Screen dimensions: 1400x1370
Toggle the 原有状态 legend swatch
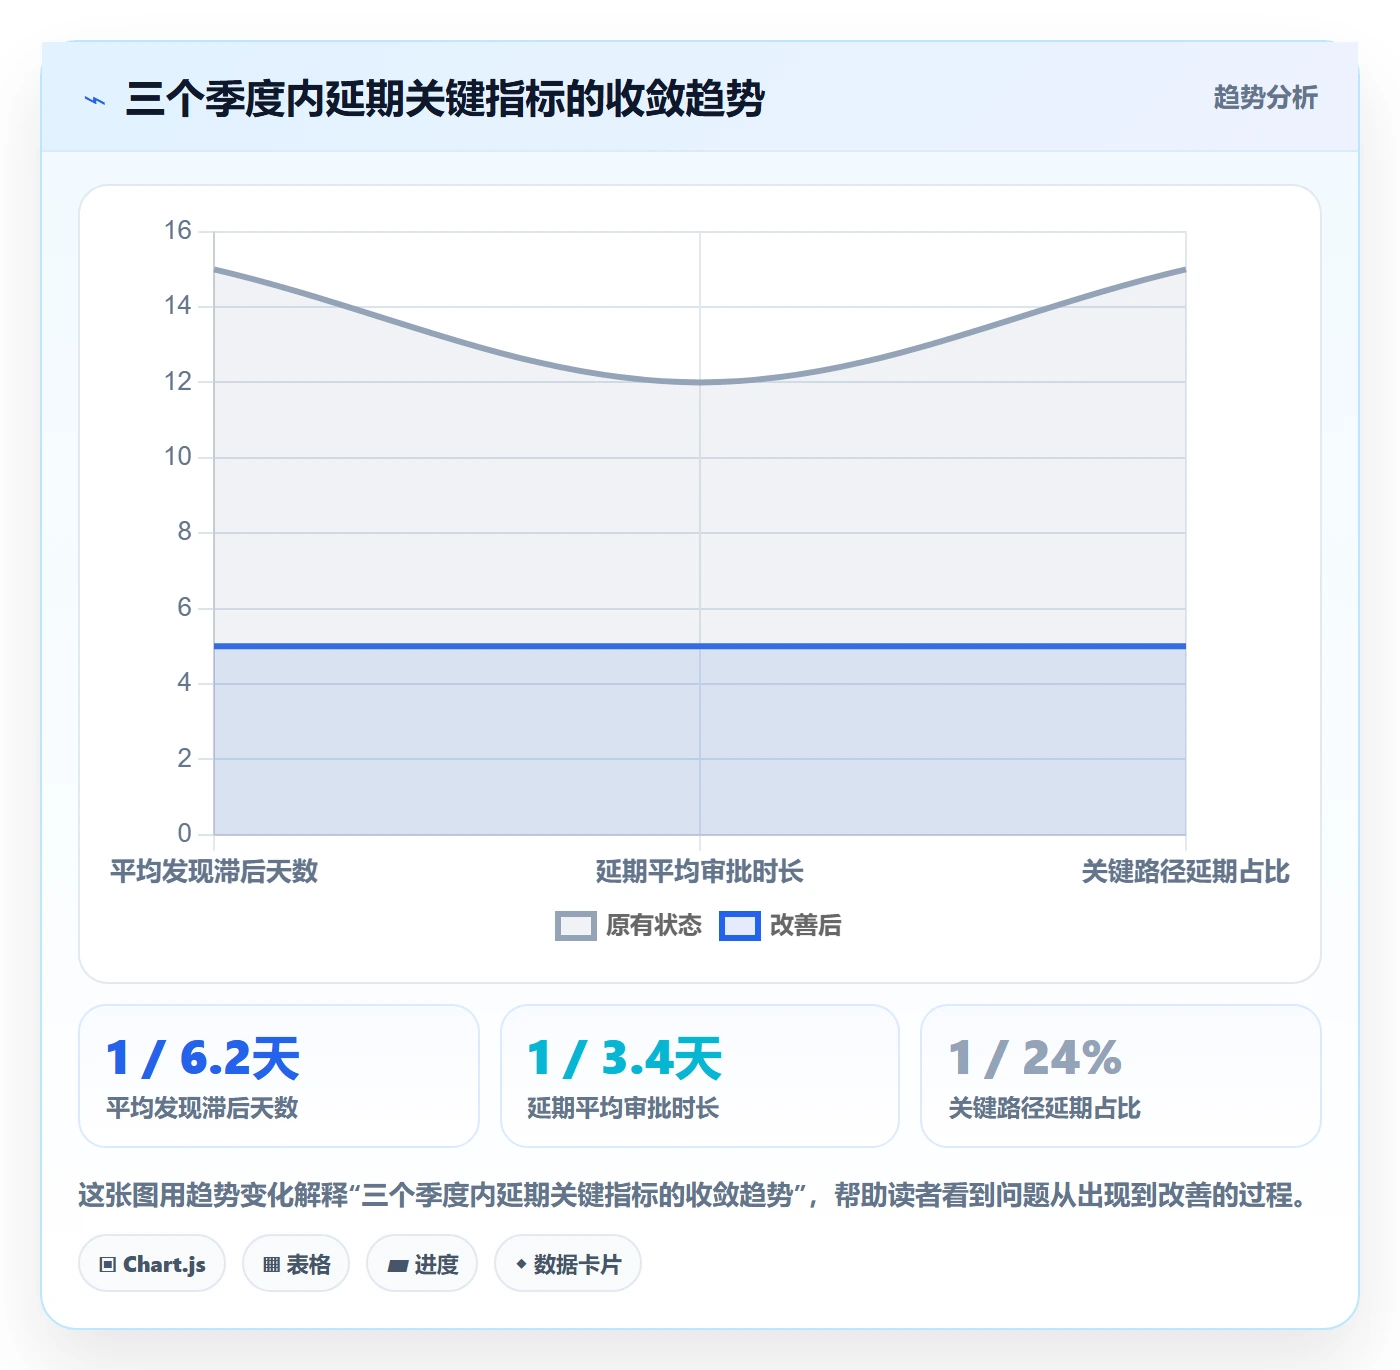point(575,926)
